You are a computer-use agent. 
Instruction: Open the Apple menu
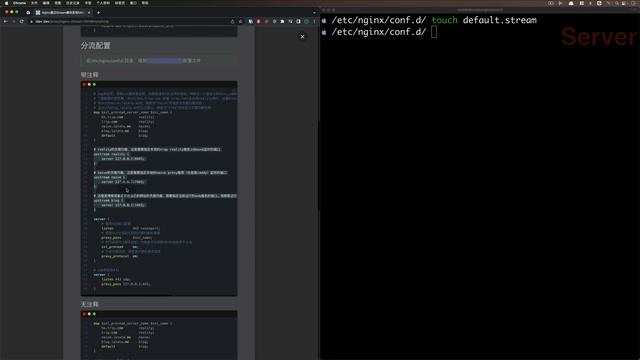6,3
